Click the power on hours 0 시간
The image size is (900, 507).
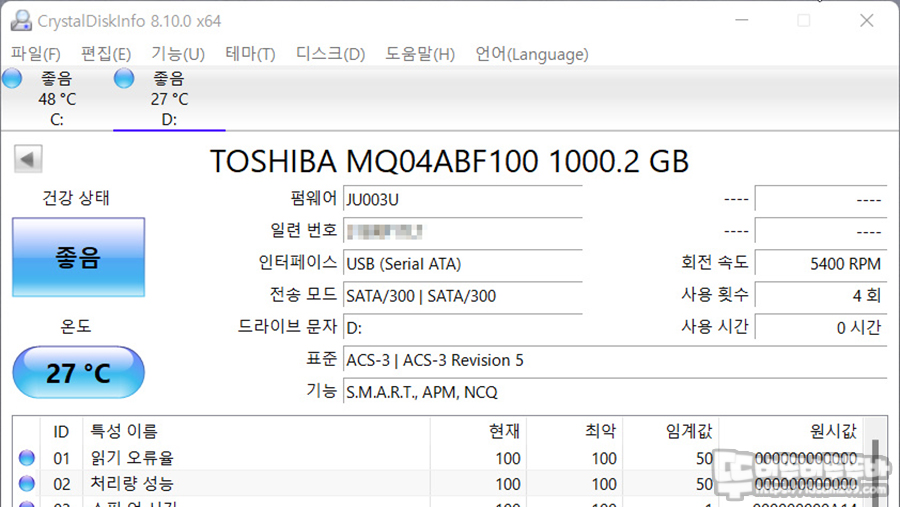pyautogui.click(x=821, y=328)
